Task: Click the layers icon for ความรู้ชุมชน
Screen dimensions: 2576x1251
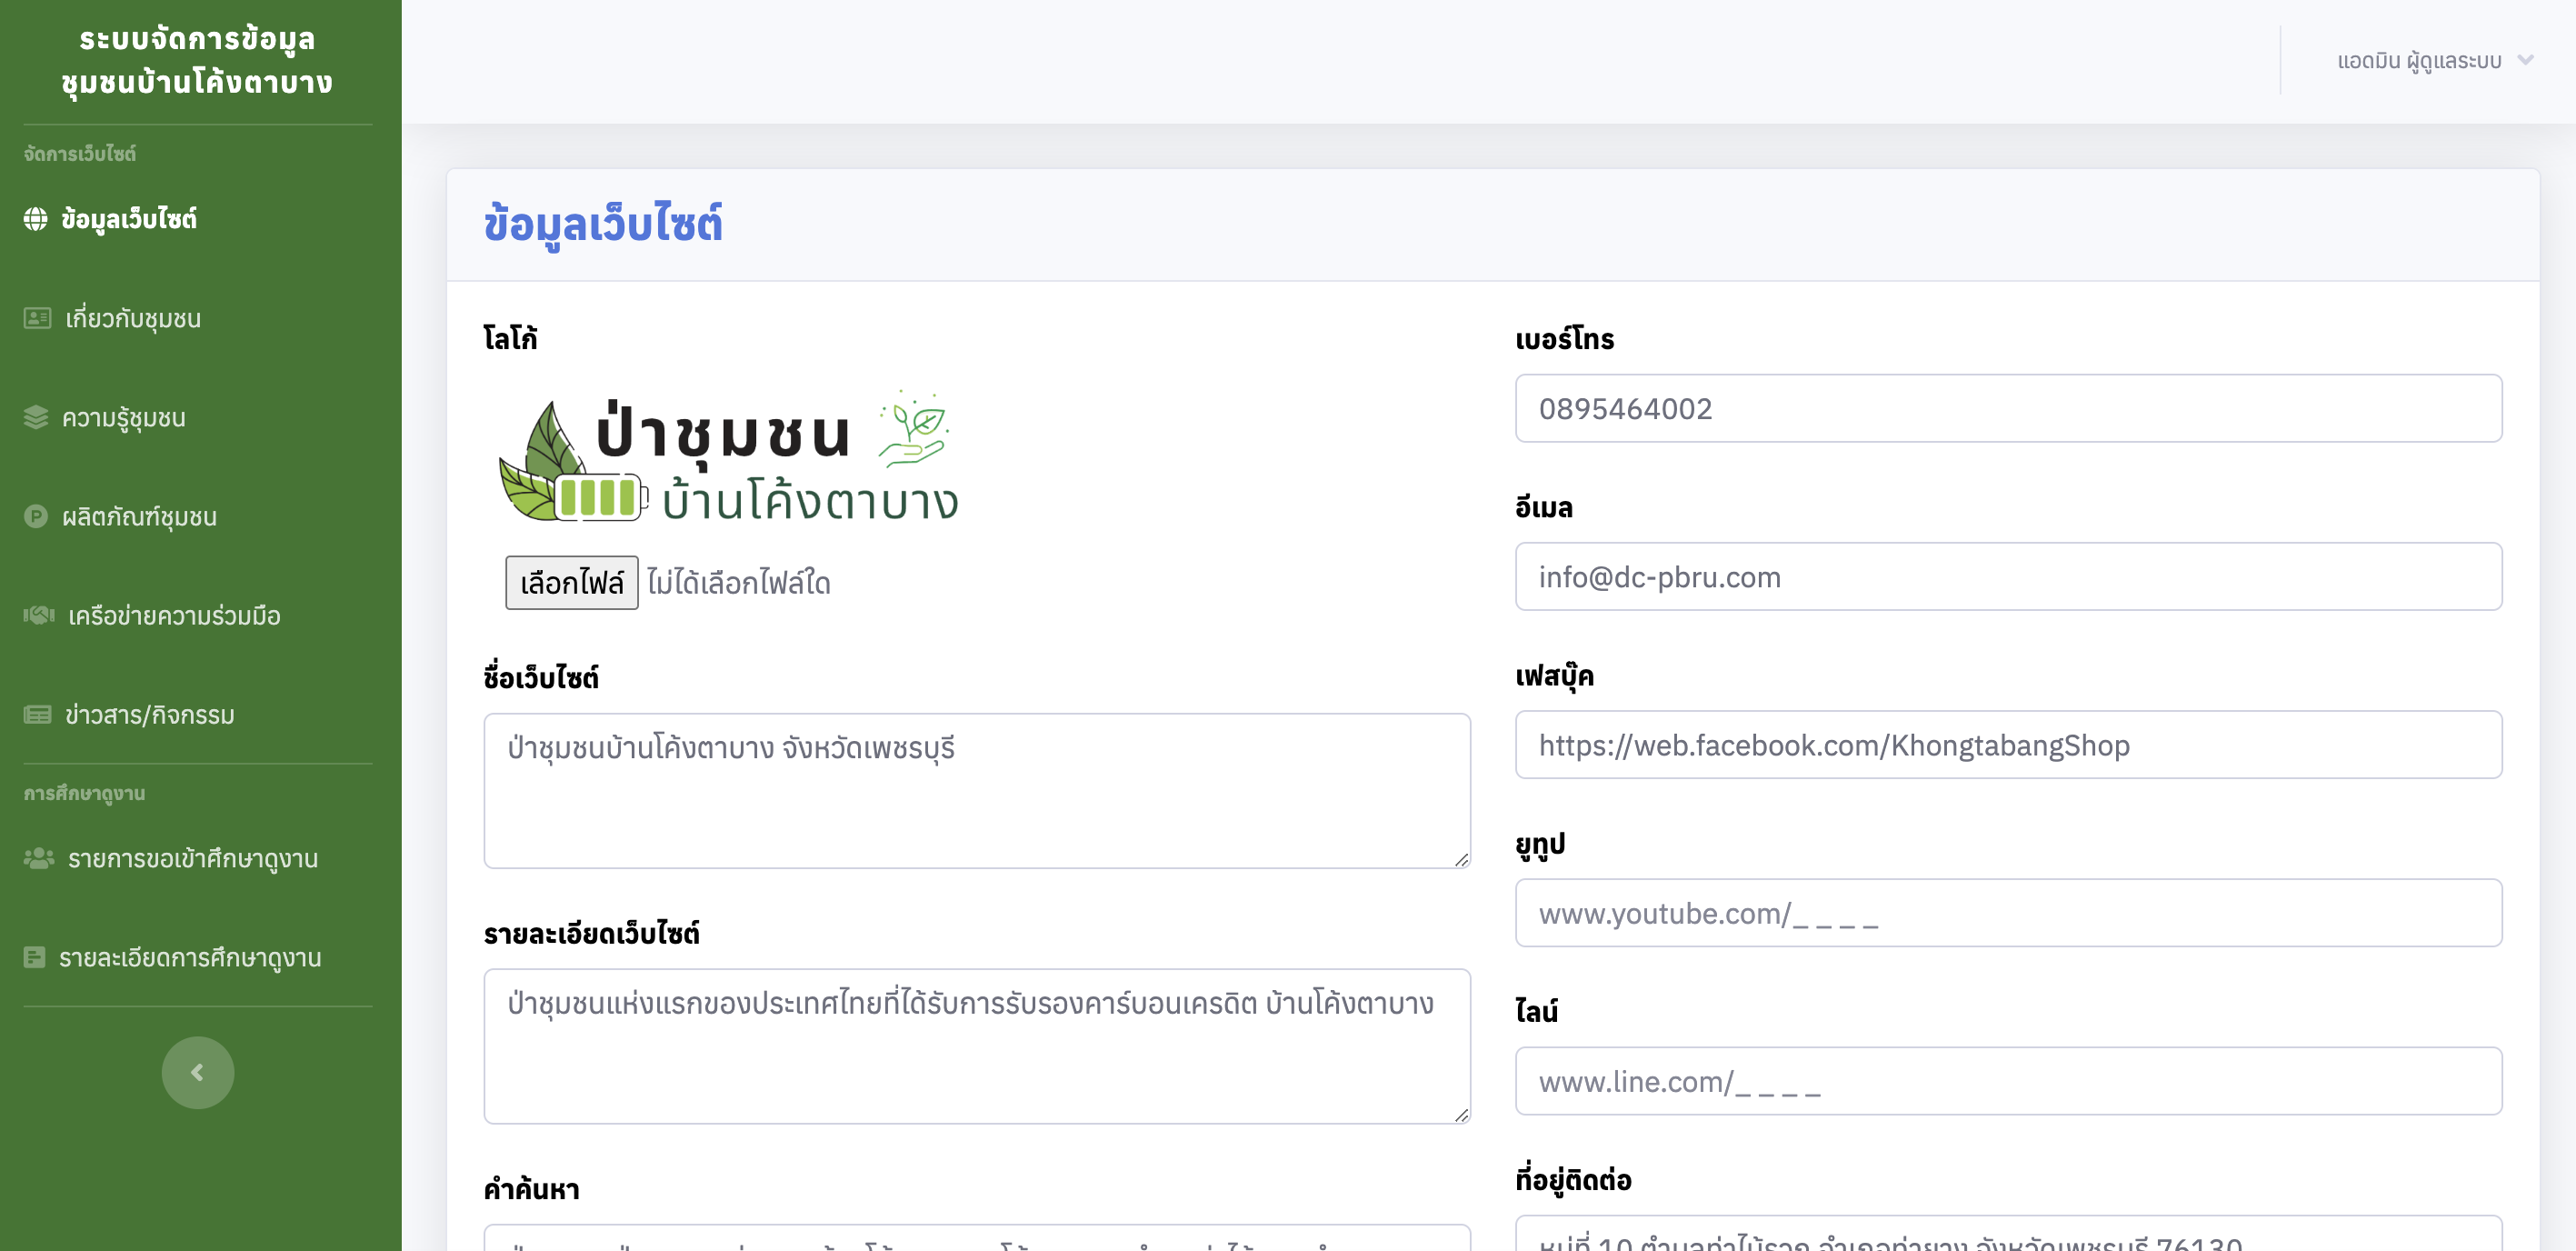Action: (x=36, y=417)
